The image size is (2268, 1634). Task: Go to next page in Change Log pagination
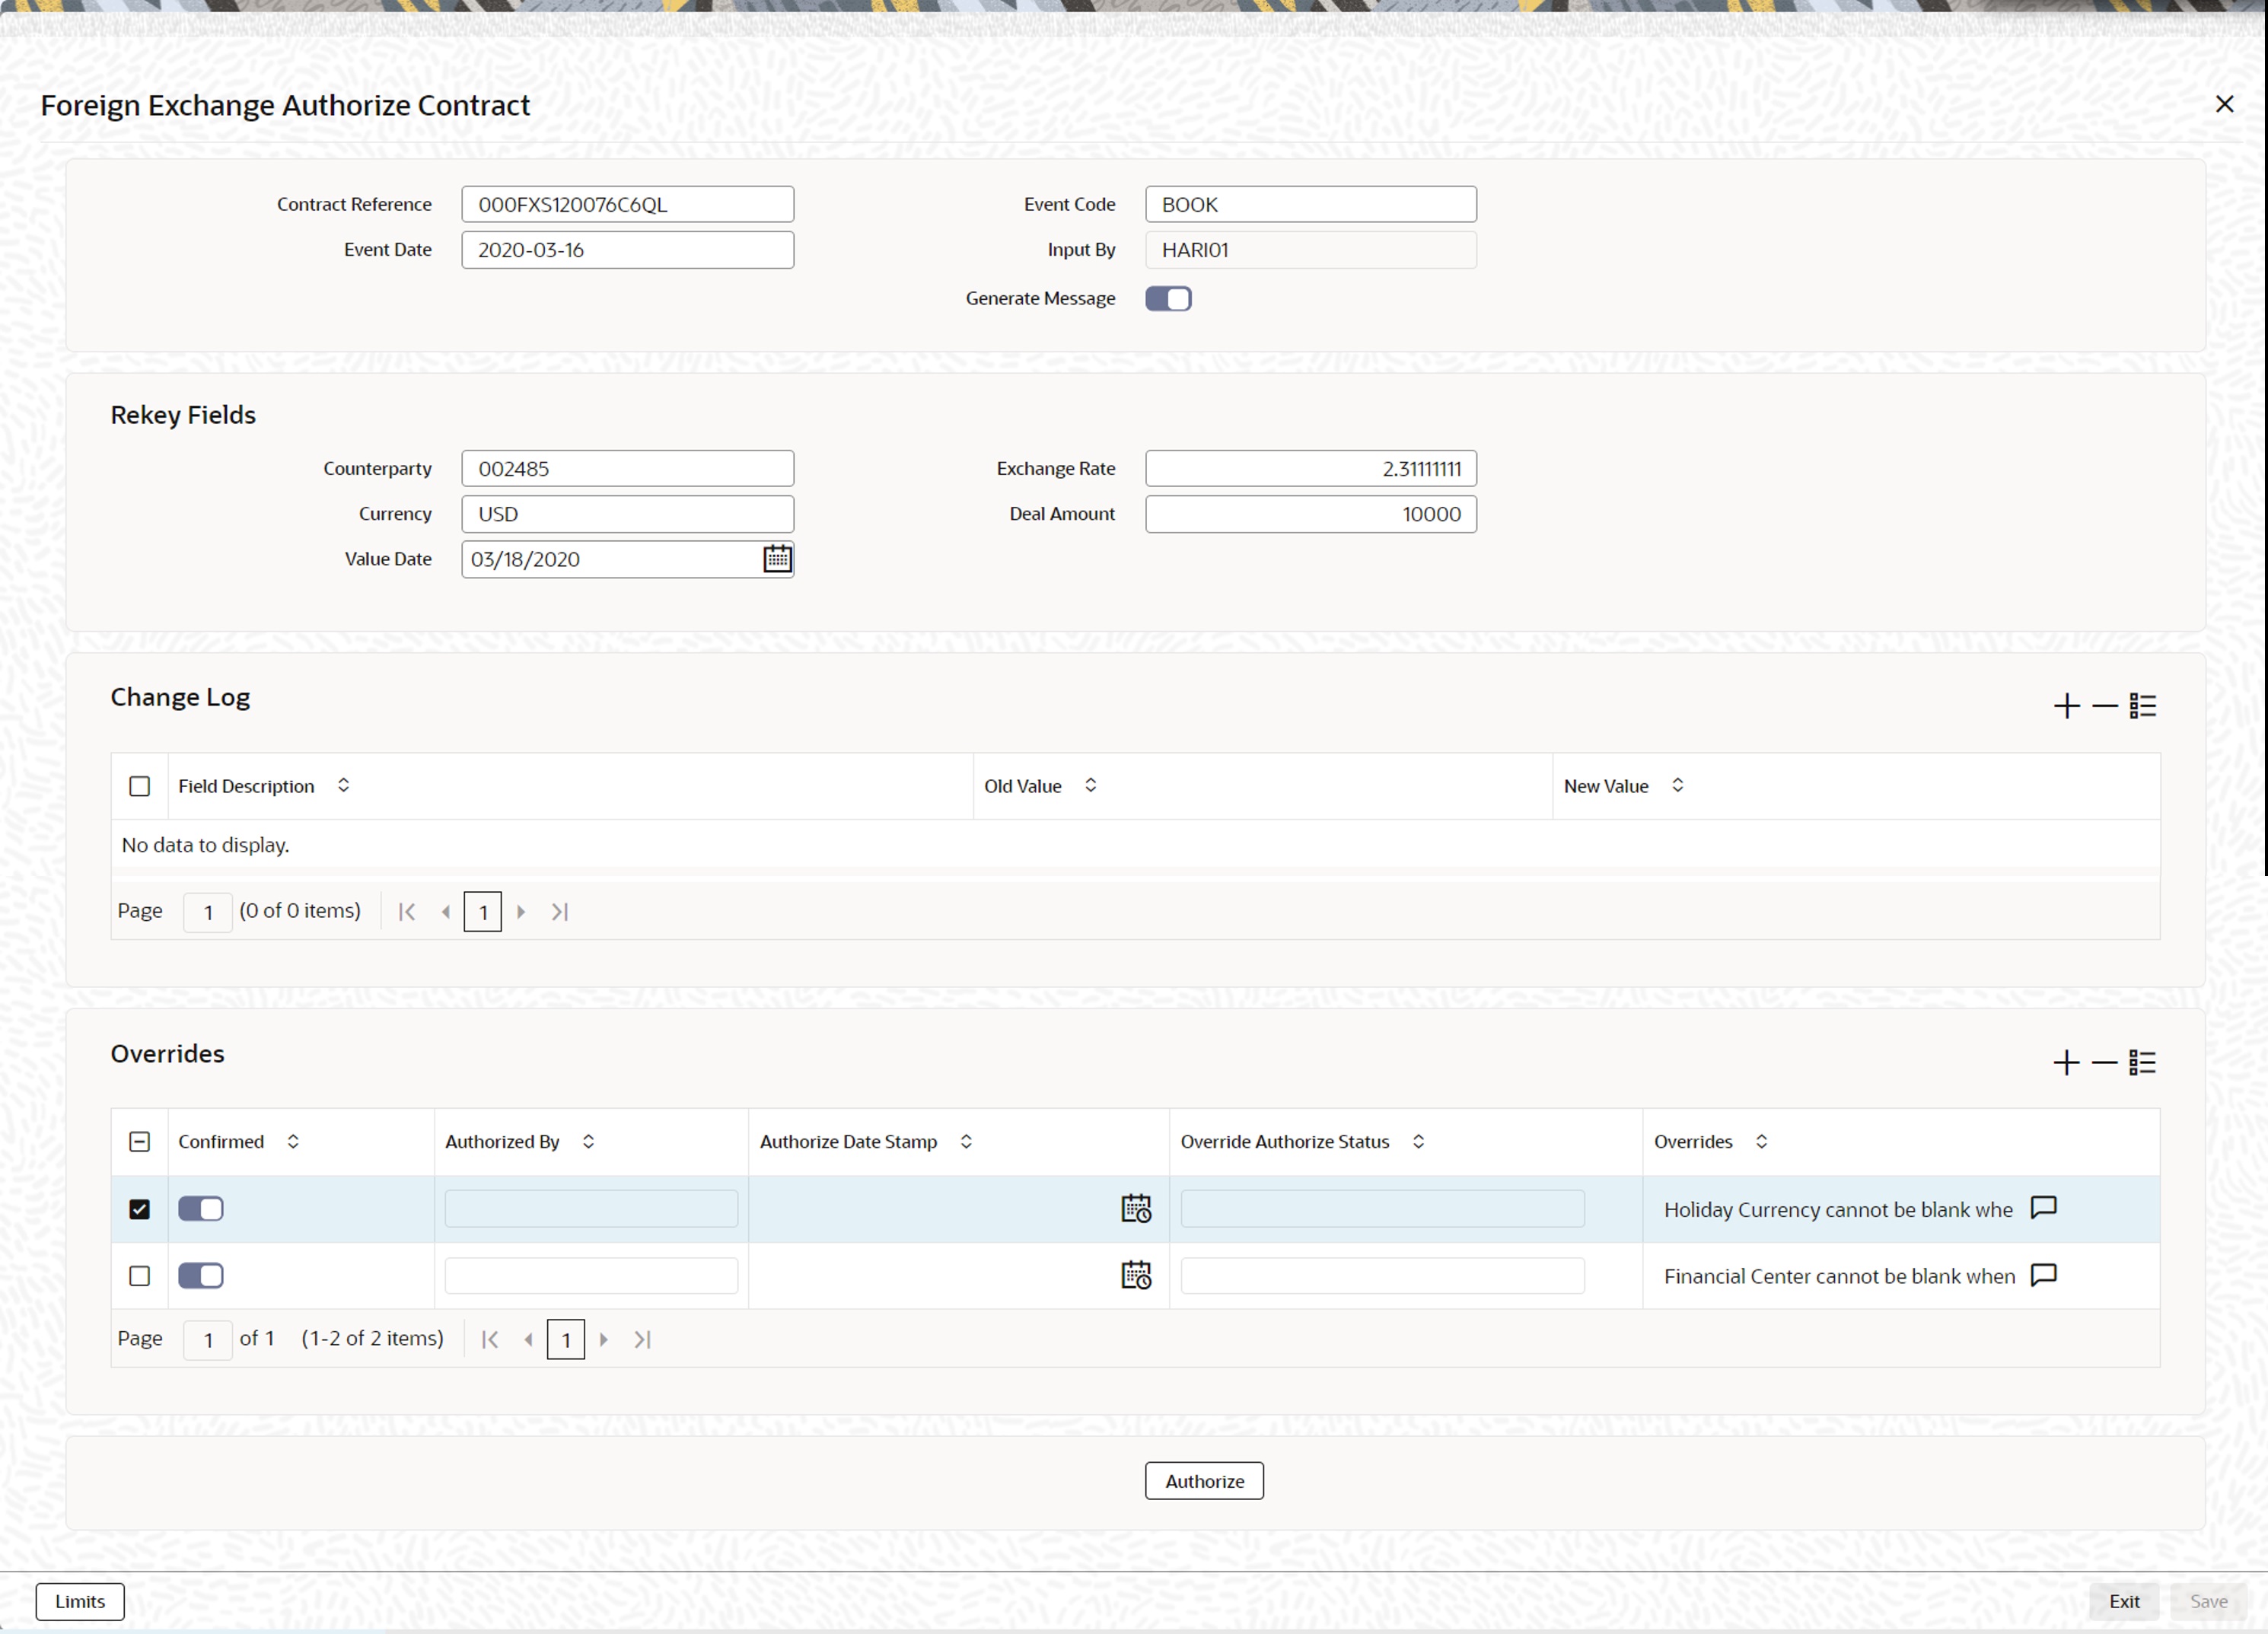521,912
